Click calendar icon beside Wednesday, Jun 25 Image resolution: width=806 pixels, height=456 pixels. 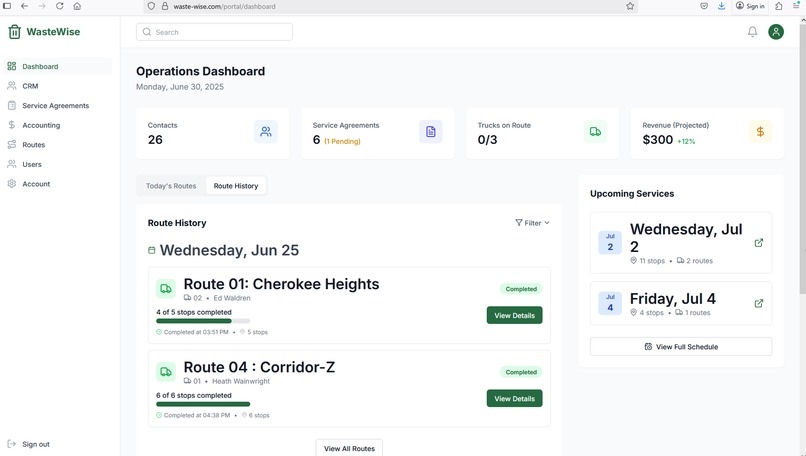coord(152,250)
